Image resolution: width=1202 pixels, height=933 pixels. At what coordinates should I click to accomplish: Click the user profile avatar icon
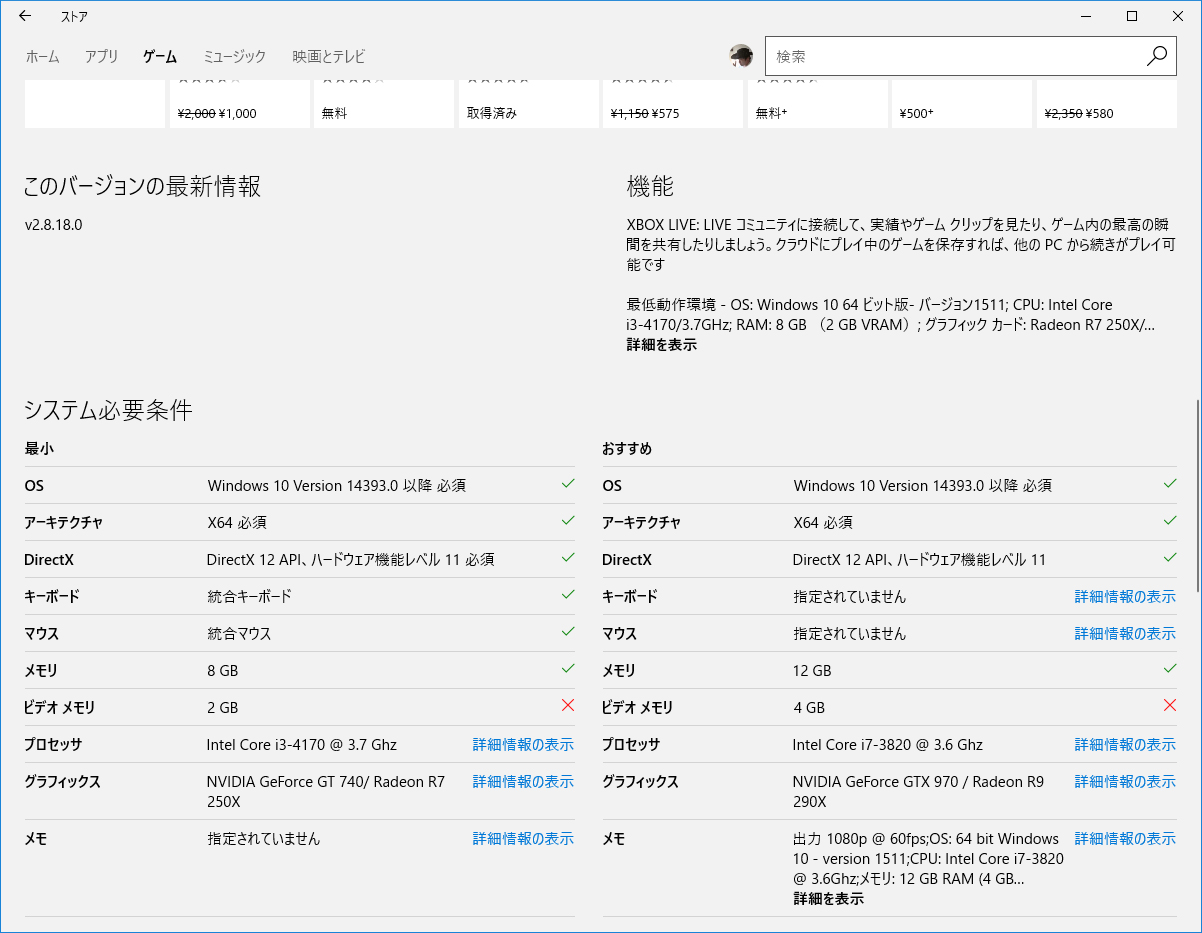(x=741, y=56)
